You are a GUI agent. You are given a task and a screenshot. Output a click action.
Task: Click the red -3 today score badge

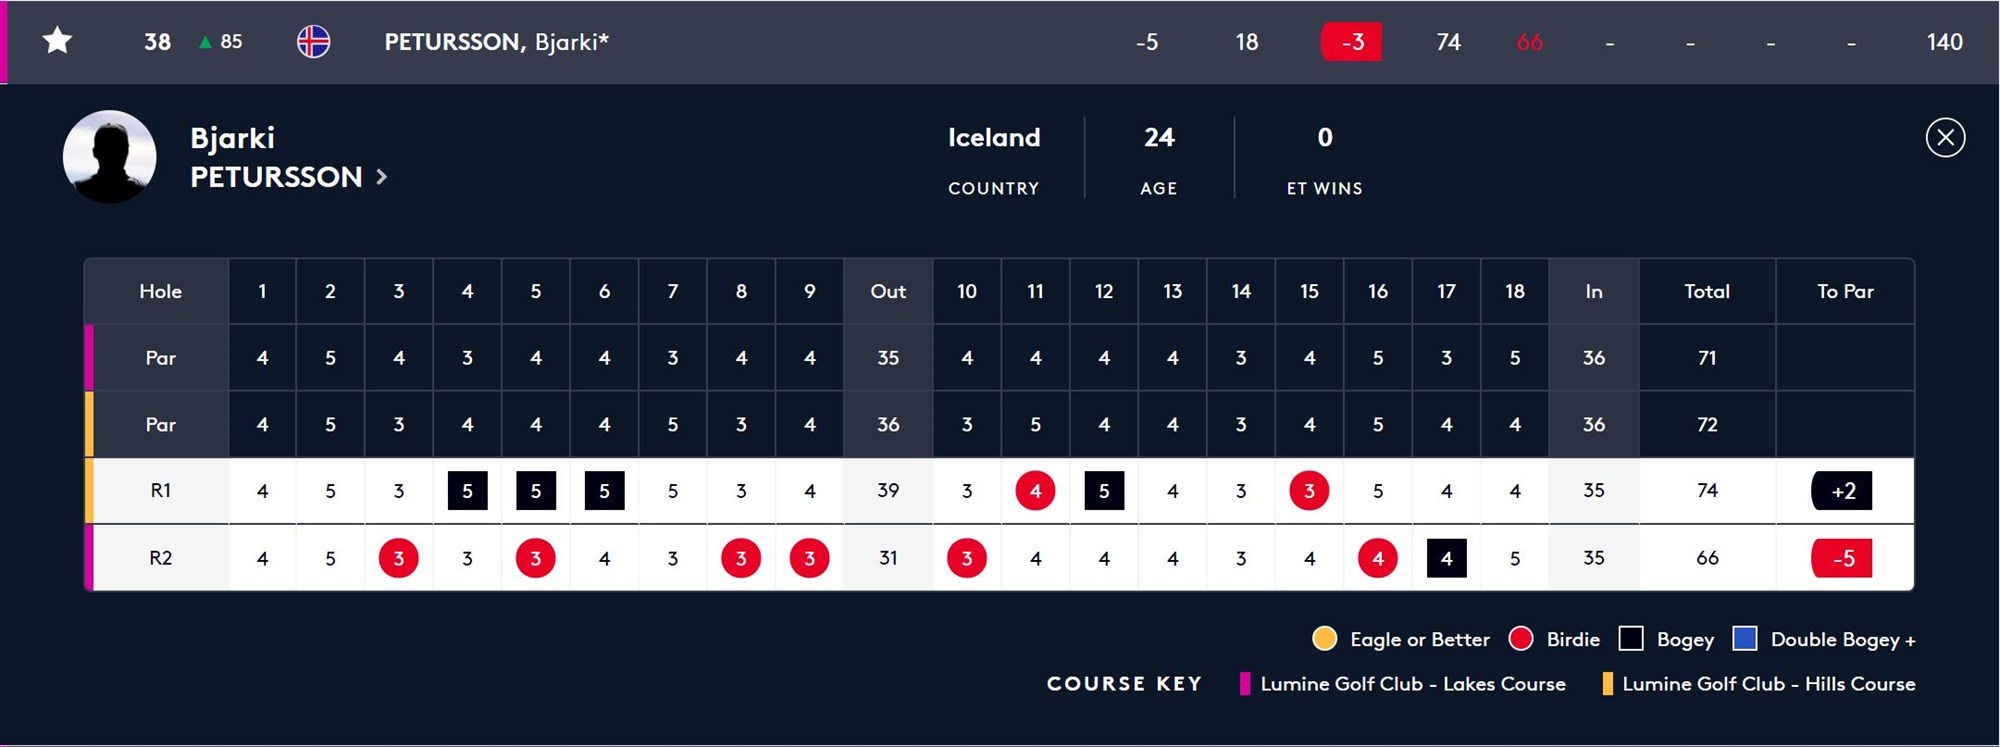pos(1351,42)
